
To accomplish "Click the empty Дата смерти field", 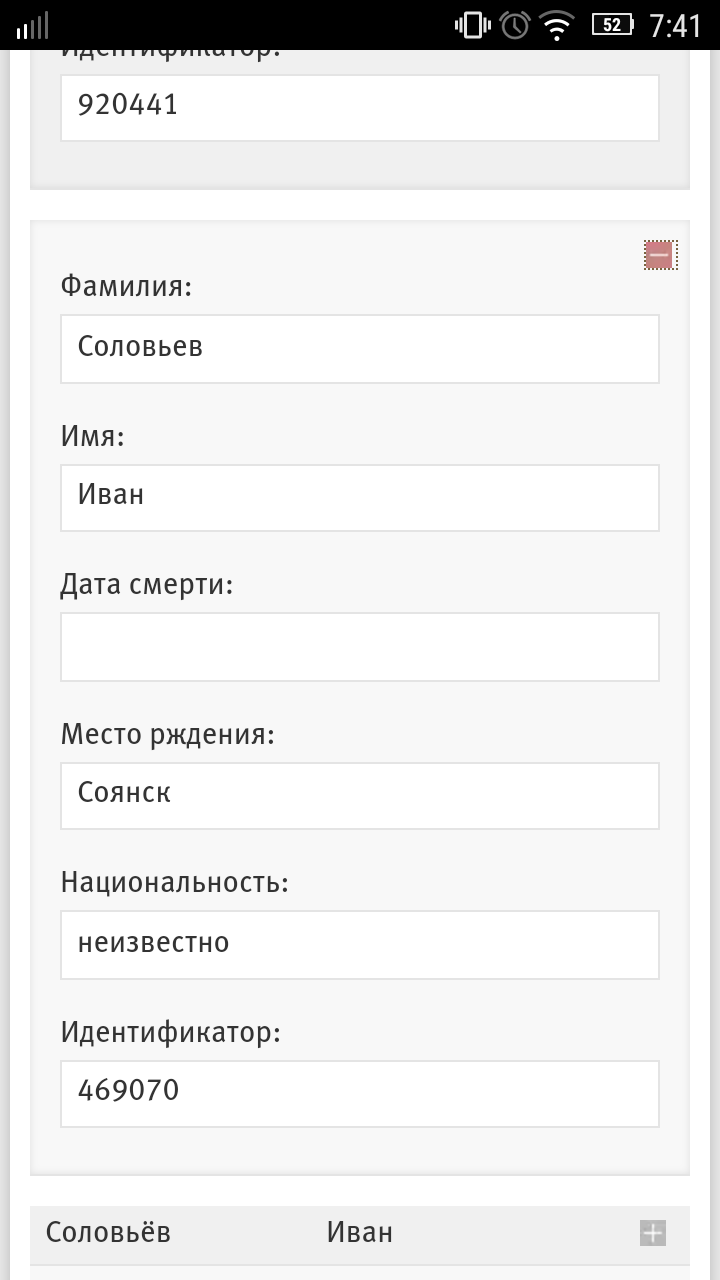I will click(360, 646).
